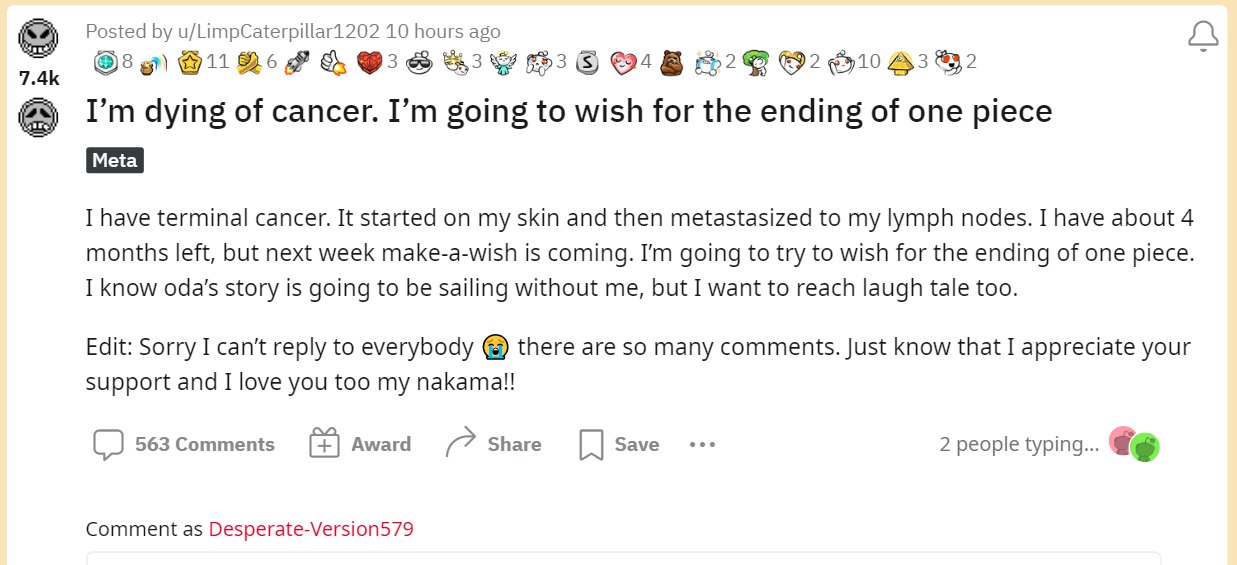Click the rocket award icon
1237x565 pixels.
295,62
